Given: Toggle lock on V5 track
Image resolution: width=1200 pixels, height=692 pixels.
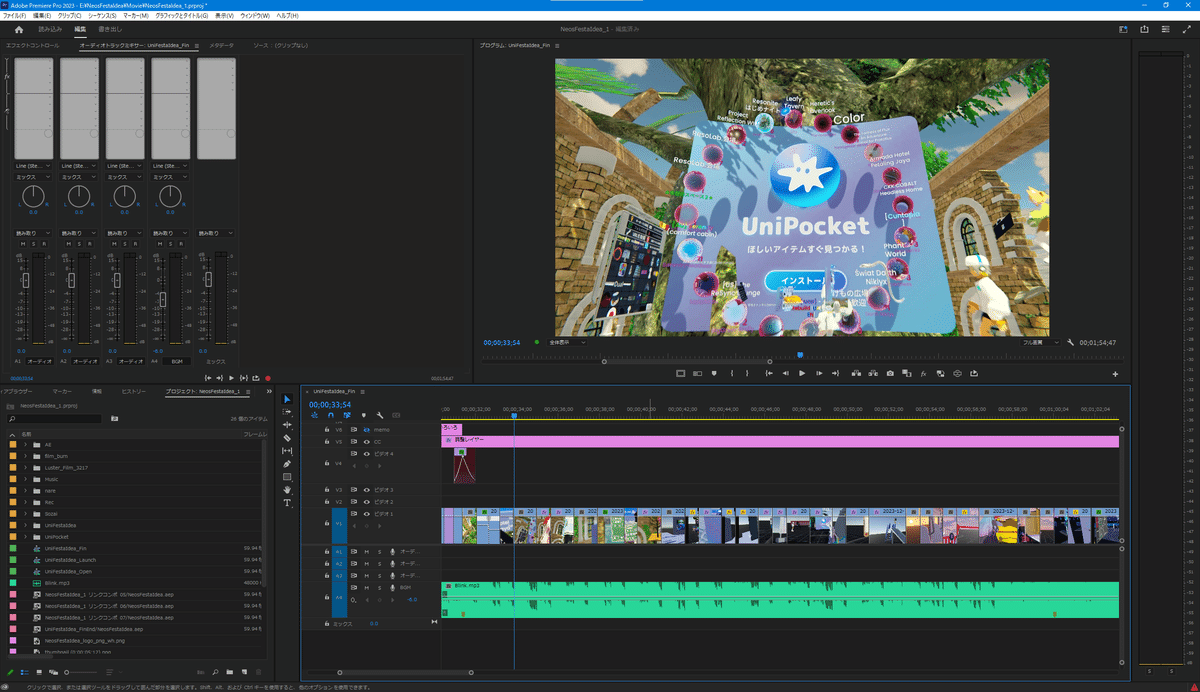Looking at the screenshot, I should 327,442.
